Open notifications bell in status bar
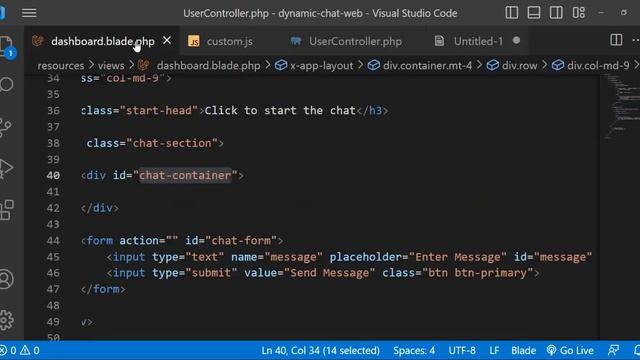Screen dimensions: 640x360 [x=637, y=350]
